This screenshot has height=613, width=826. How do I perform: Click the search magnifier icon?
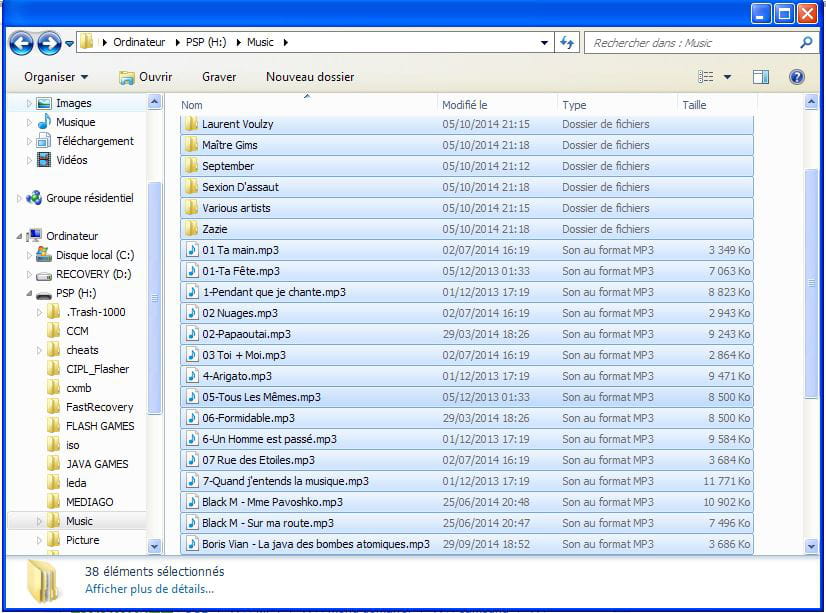coord(806,43)
